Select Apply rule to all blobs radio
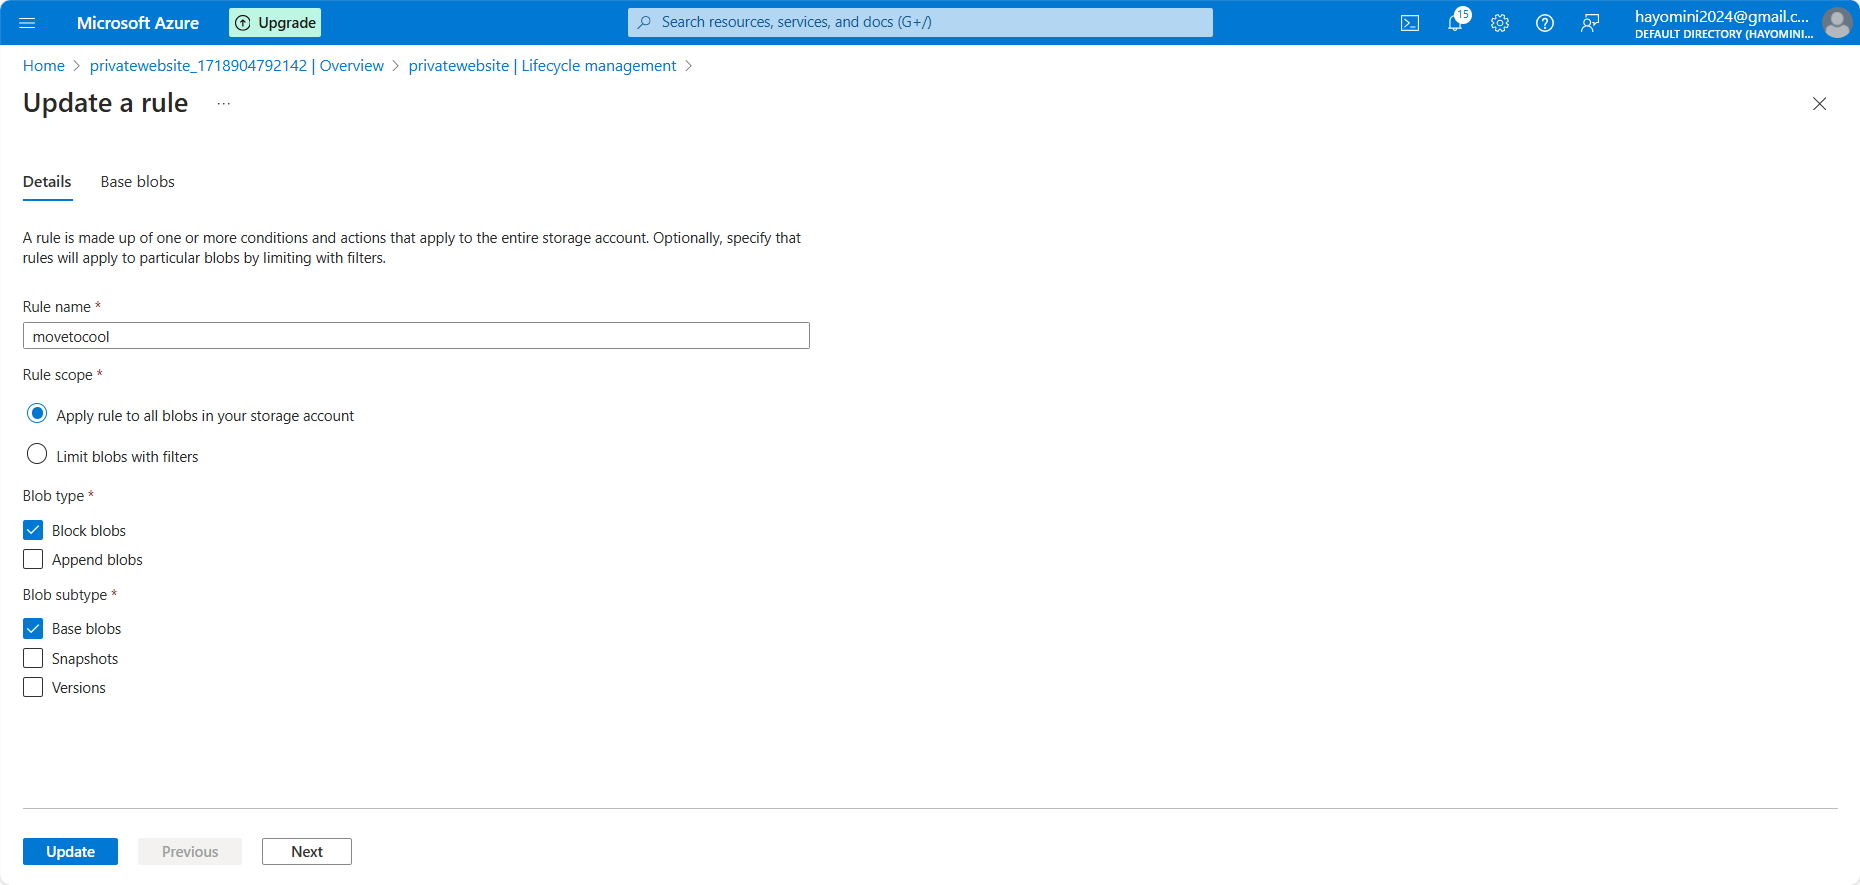 37,413
